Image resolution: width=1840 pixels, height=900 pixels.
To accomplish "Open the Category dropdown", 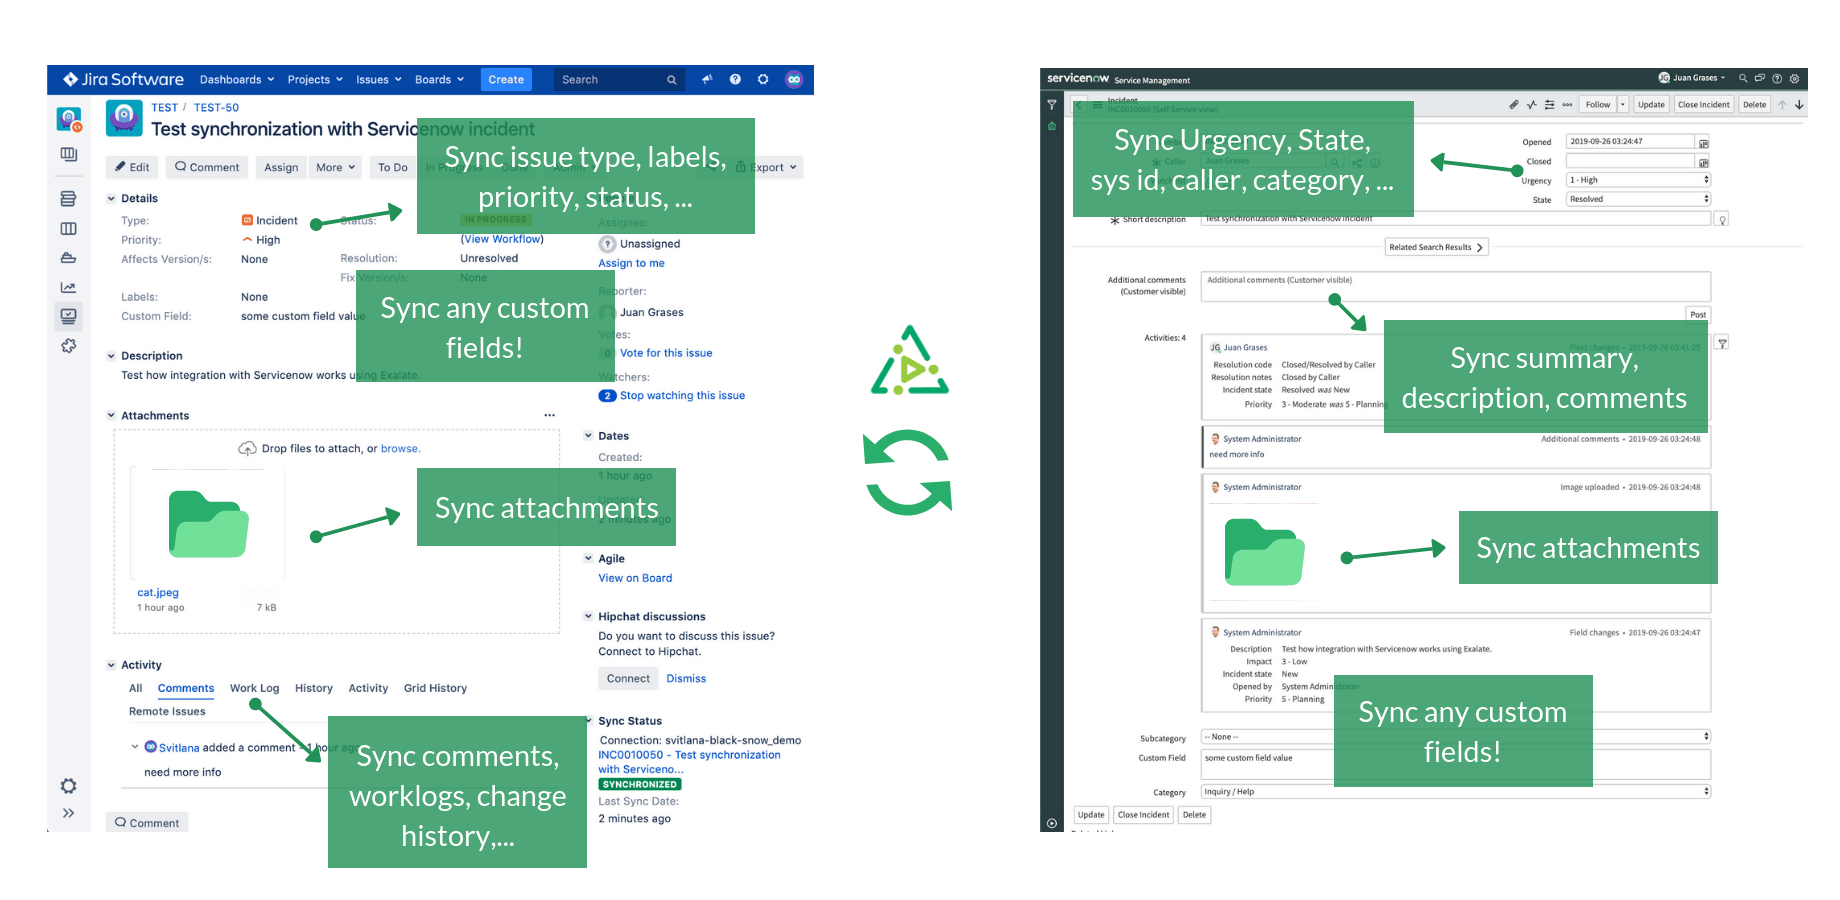I will click(x=1455, y=791).
